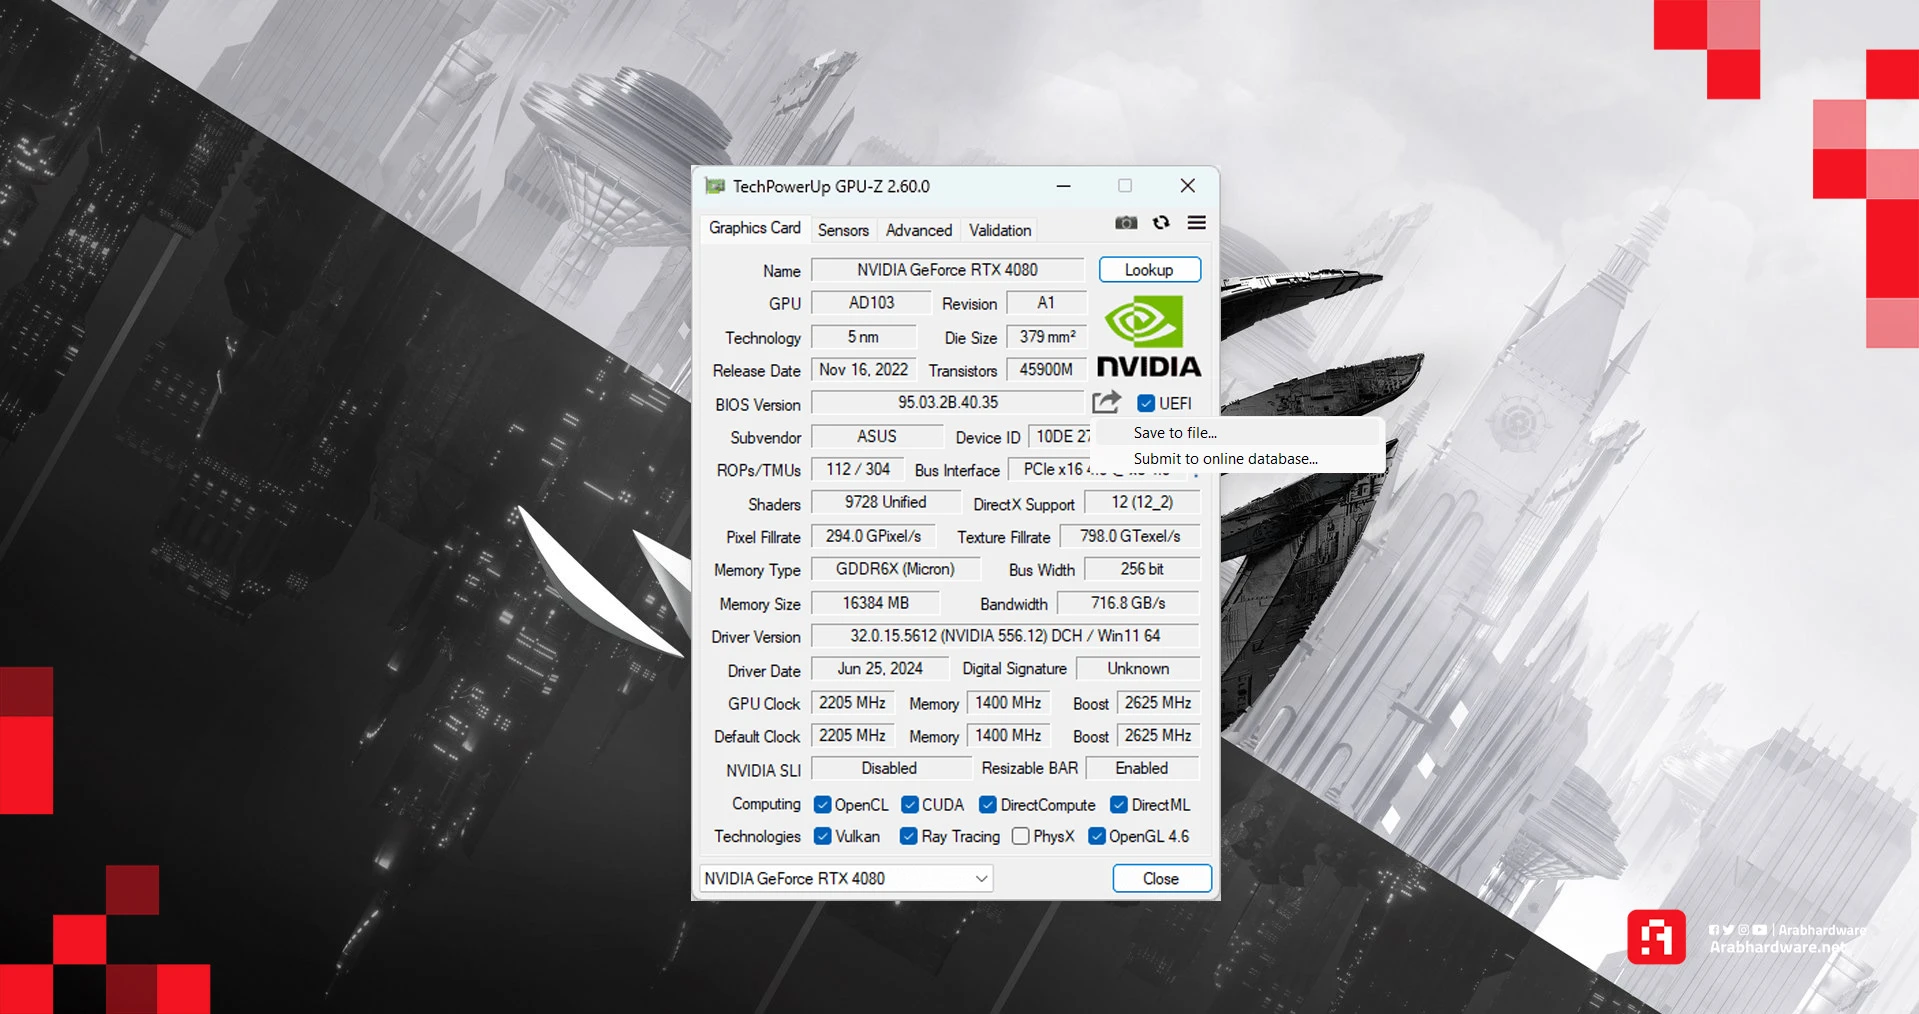Switch to the Graphics Card tab

coord(755,228)
